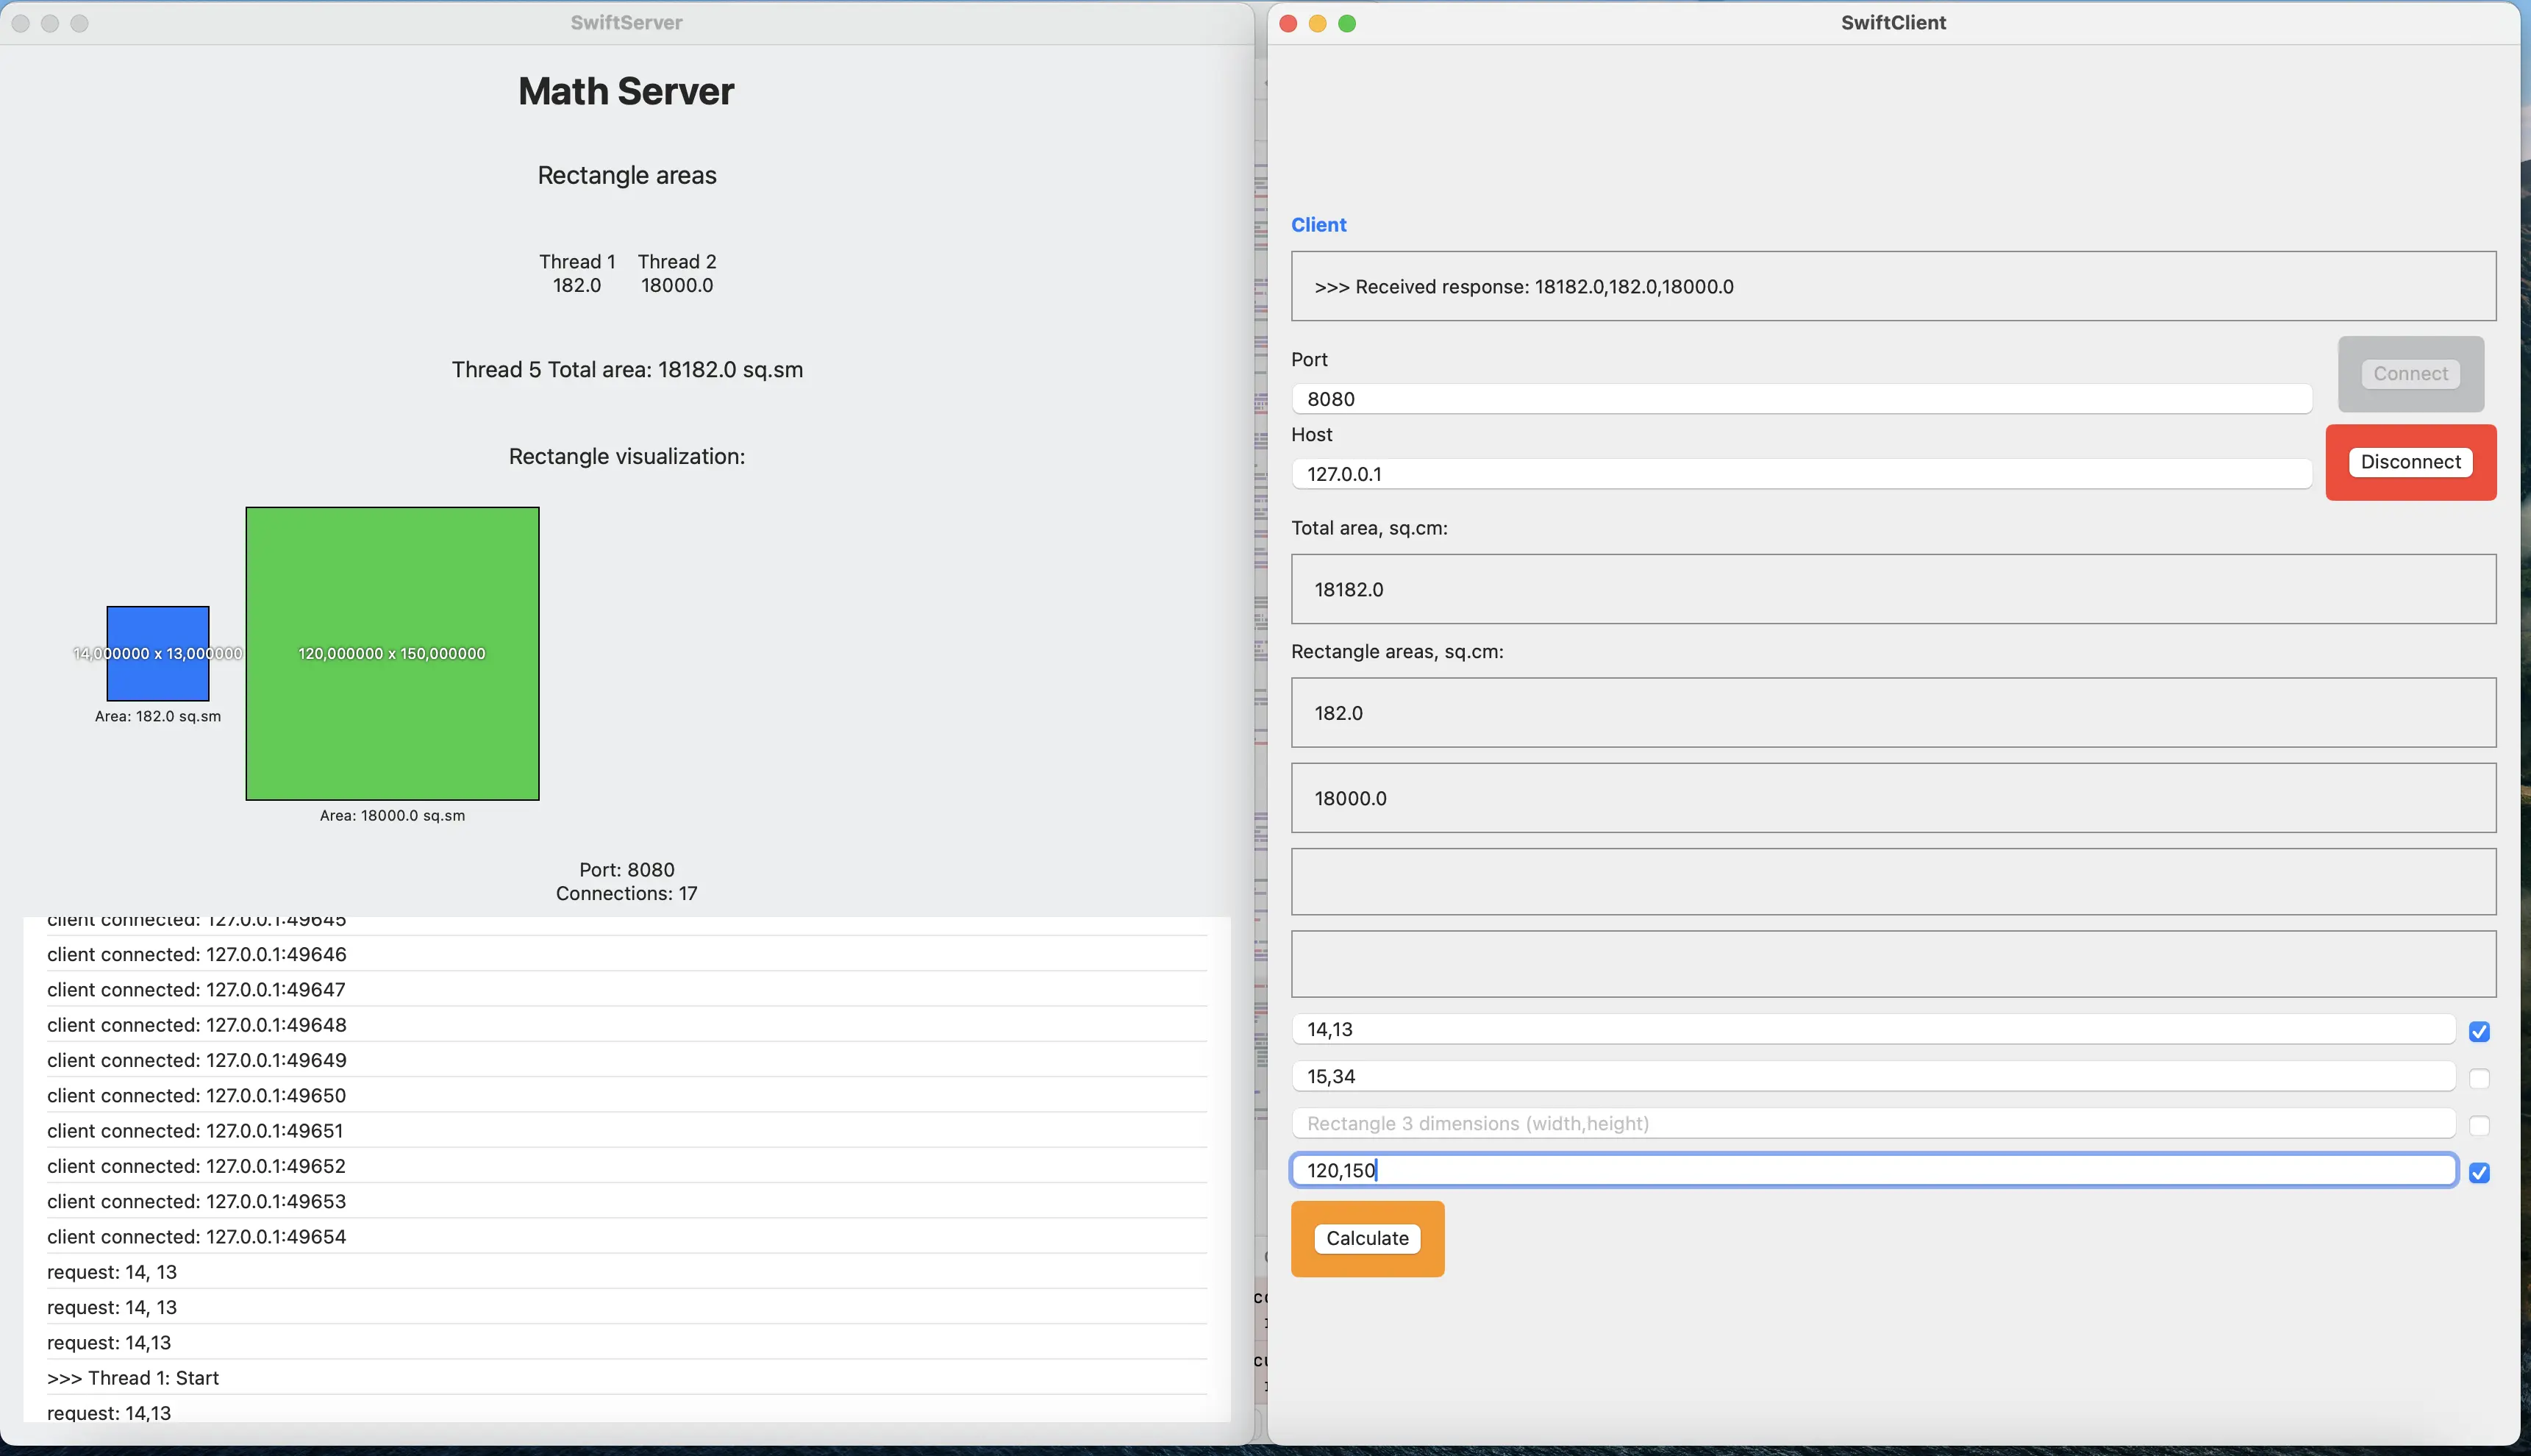Click the Thread 1 value 182.0

(577, 285)
